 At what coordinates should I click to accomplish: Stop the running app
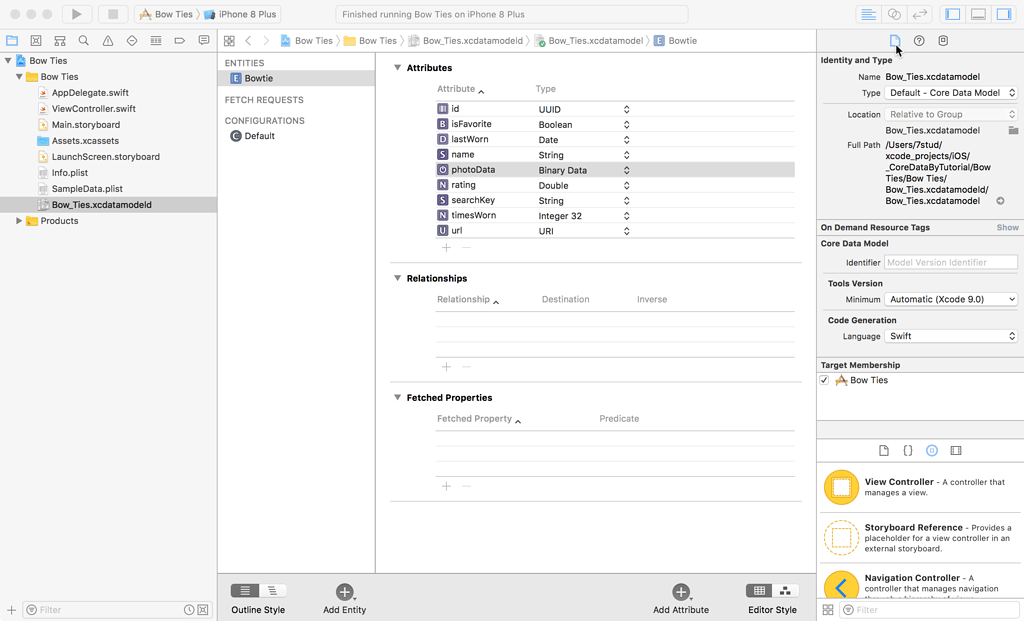112,14
